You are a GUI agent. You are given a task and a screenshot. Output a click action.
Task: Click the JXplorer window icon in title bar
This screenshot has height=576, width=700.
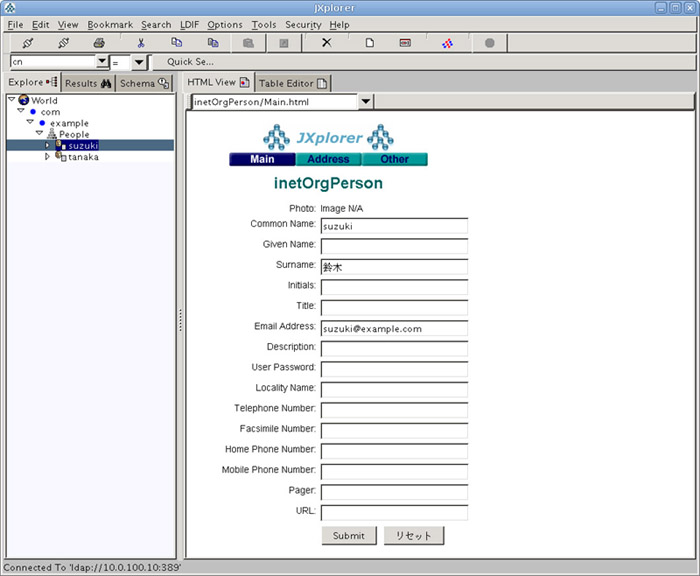[9, 8]
